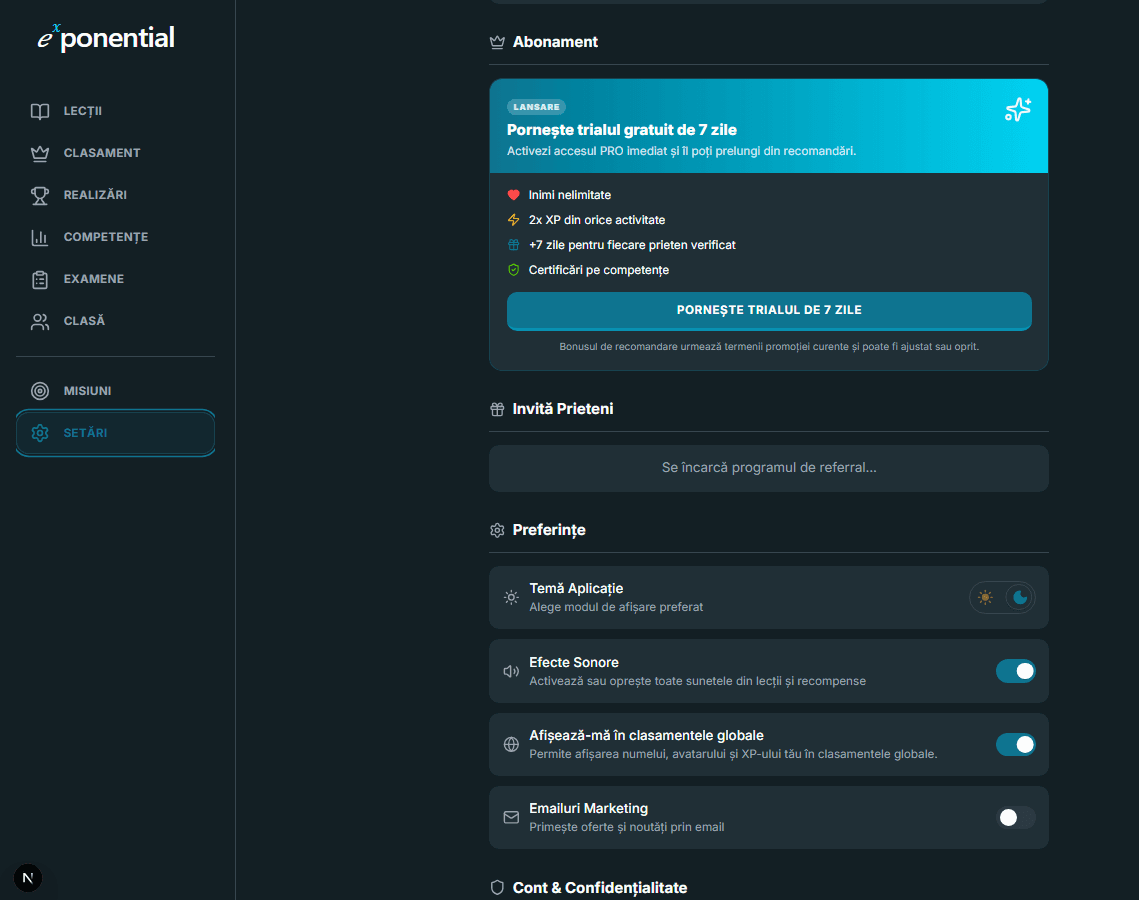Viewport: 1139px width, 900px height.
Task: Click the Next.js N badge in corner
Action: (28, 877)
